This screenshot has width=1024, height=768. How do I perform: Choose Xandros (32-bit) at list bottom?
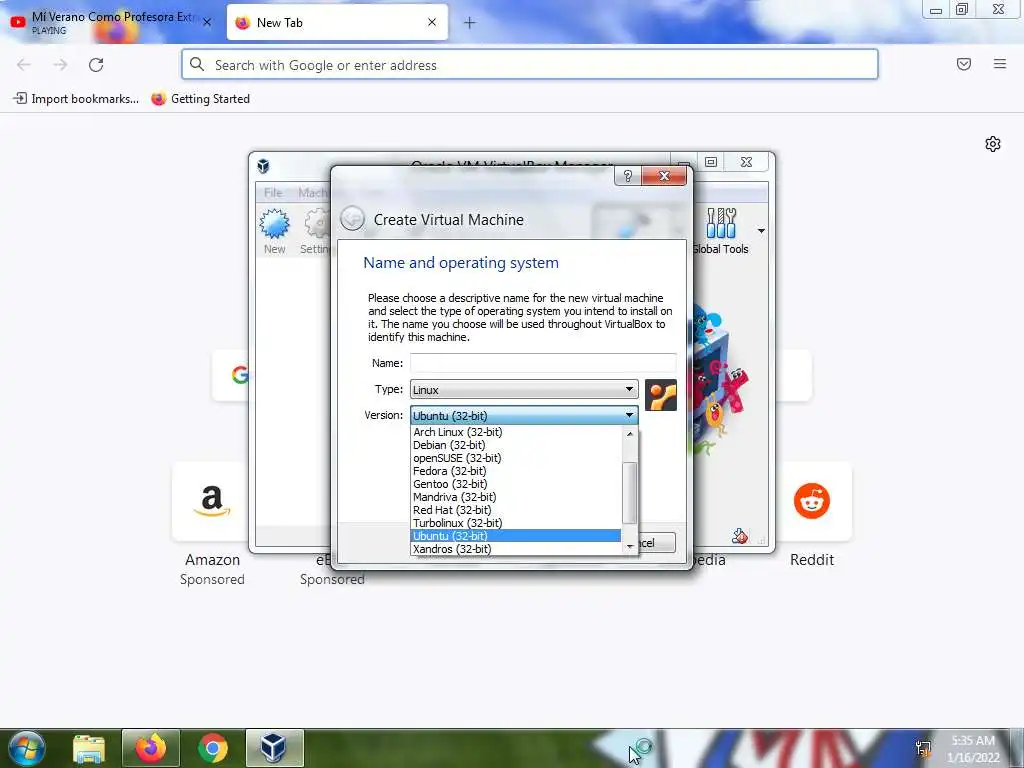(x=516, y=549)
